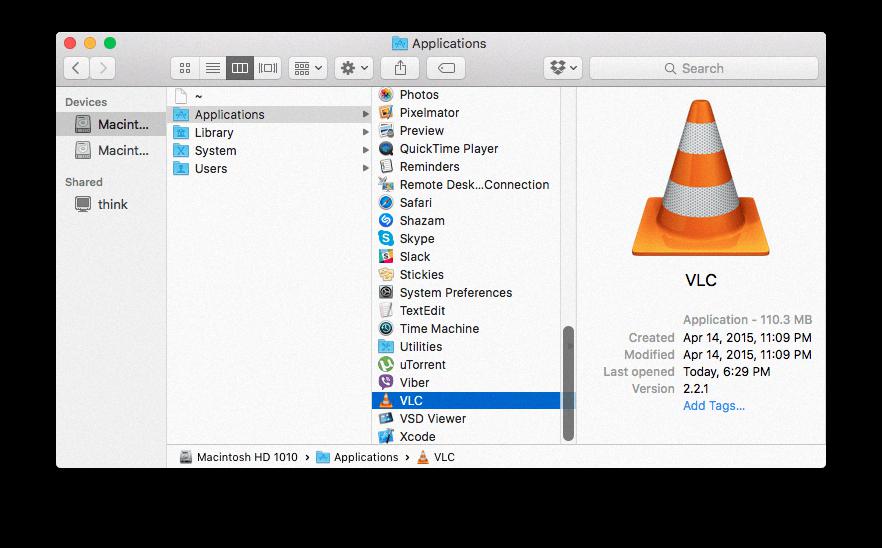Select the VSD Viewer app icon
The image size is (882, 548).
pyautogui.click(x=386, y=419)
